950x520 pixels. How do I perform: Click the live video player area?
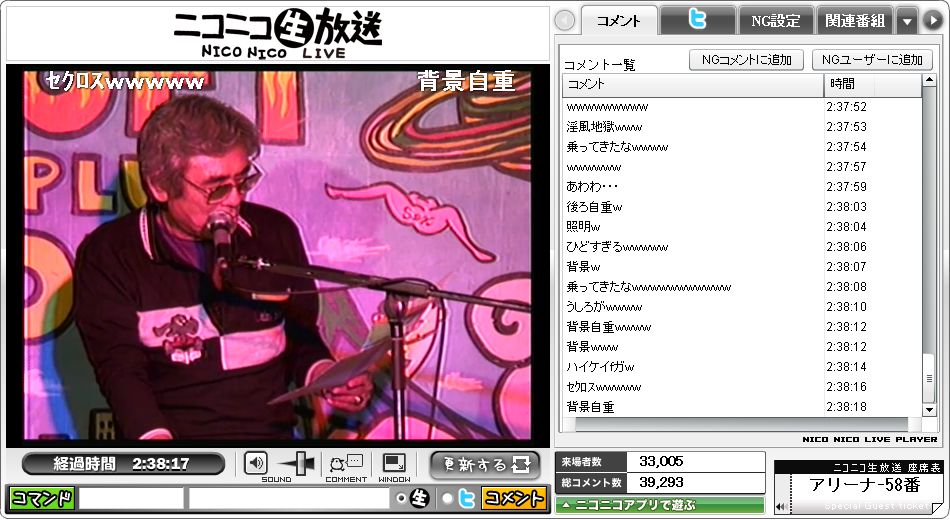point(277,255)
